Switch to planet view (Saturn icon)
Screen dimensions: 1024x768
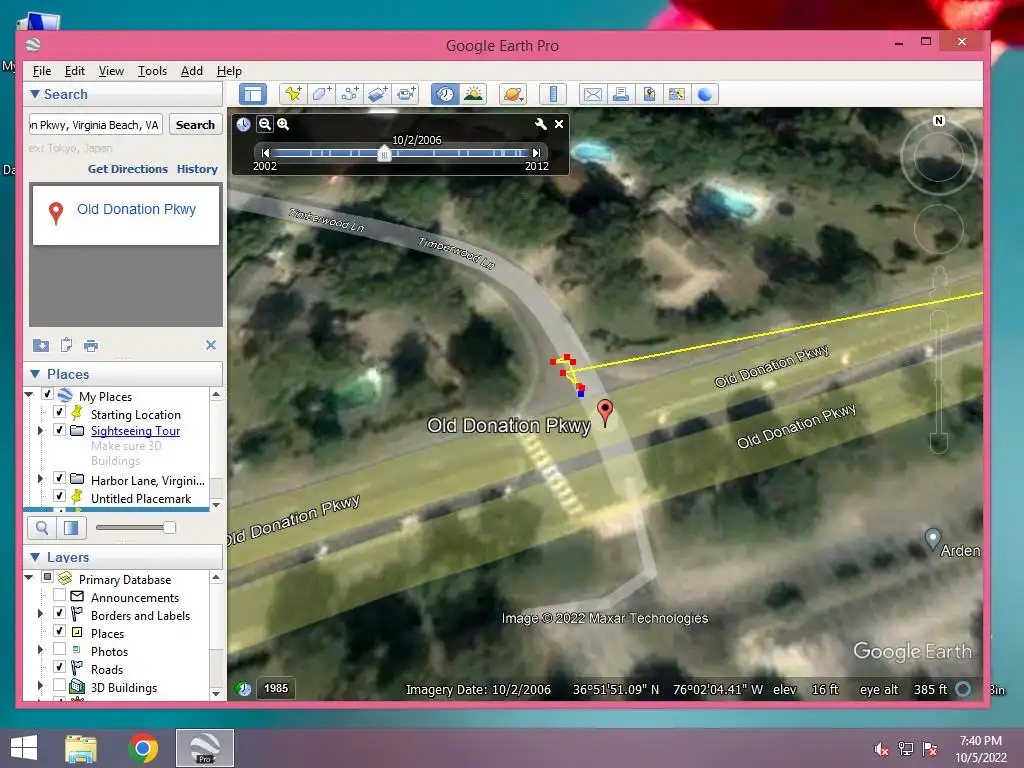point(513,94)
